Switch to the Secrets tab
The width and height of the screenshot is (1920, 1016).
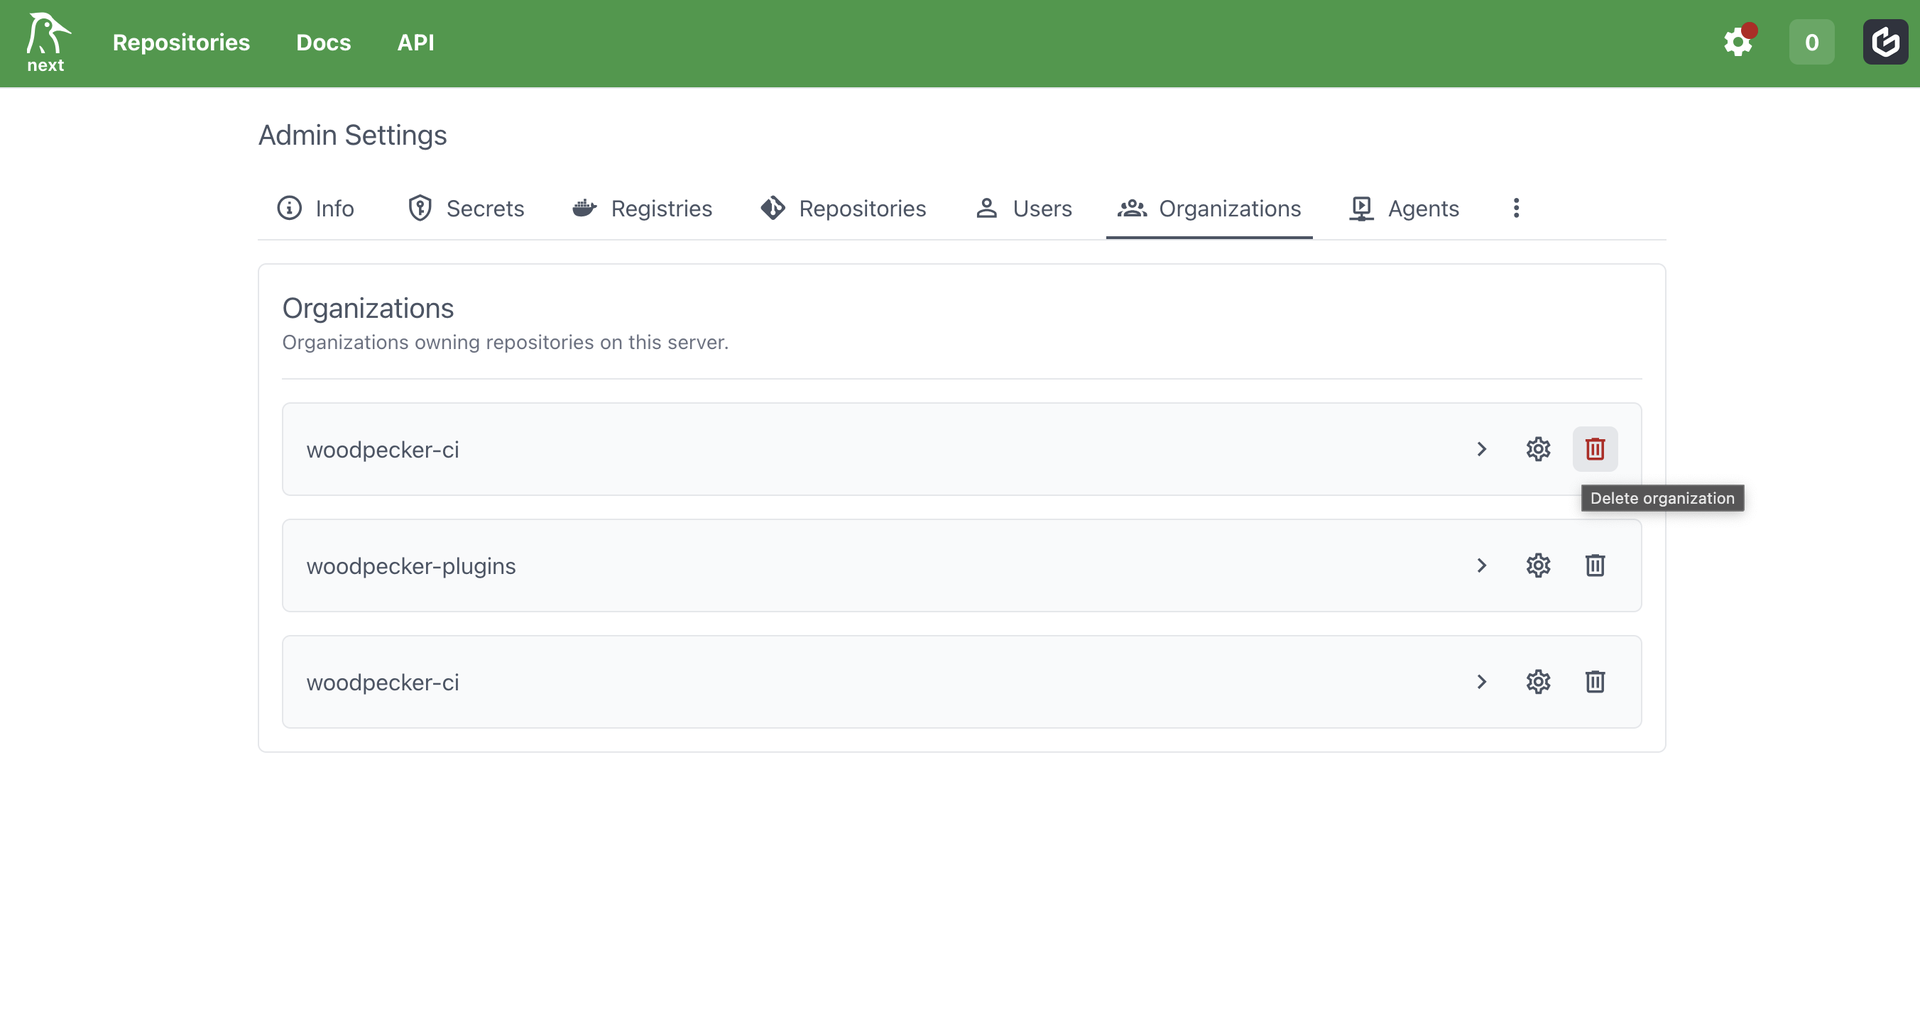click(x=466, y=208)
